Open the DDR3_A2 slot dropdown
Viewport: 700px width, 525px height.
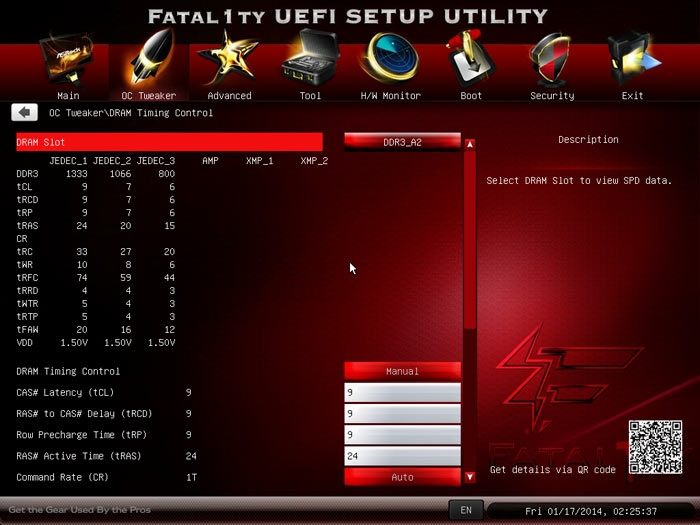tap(402, 142)
